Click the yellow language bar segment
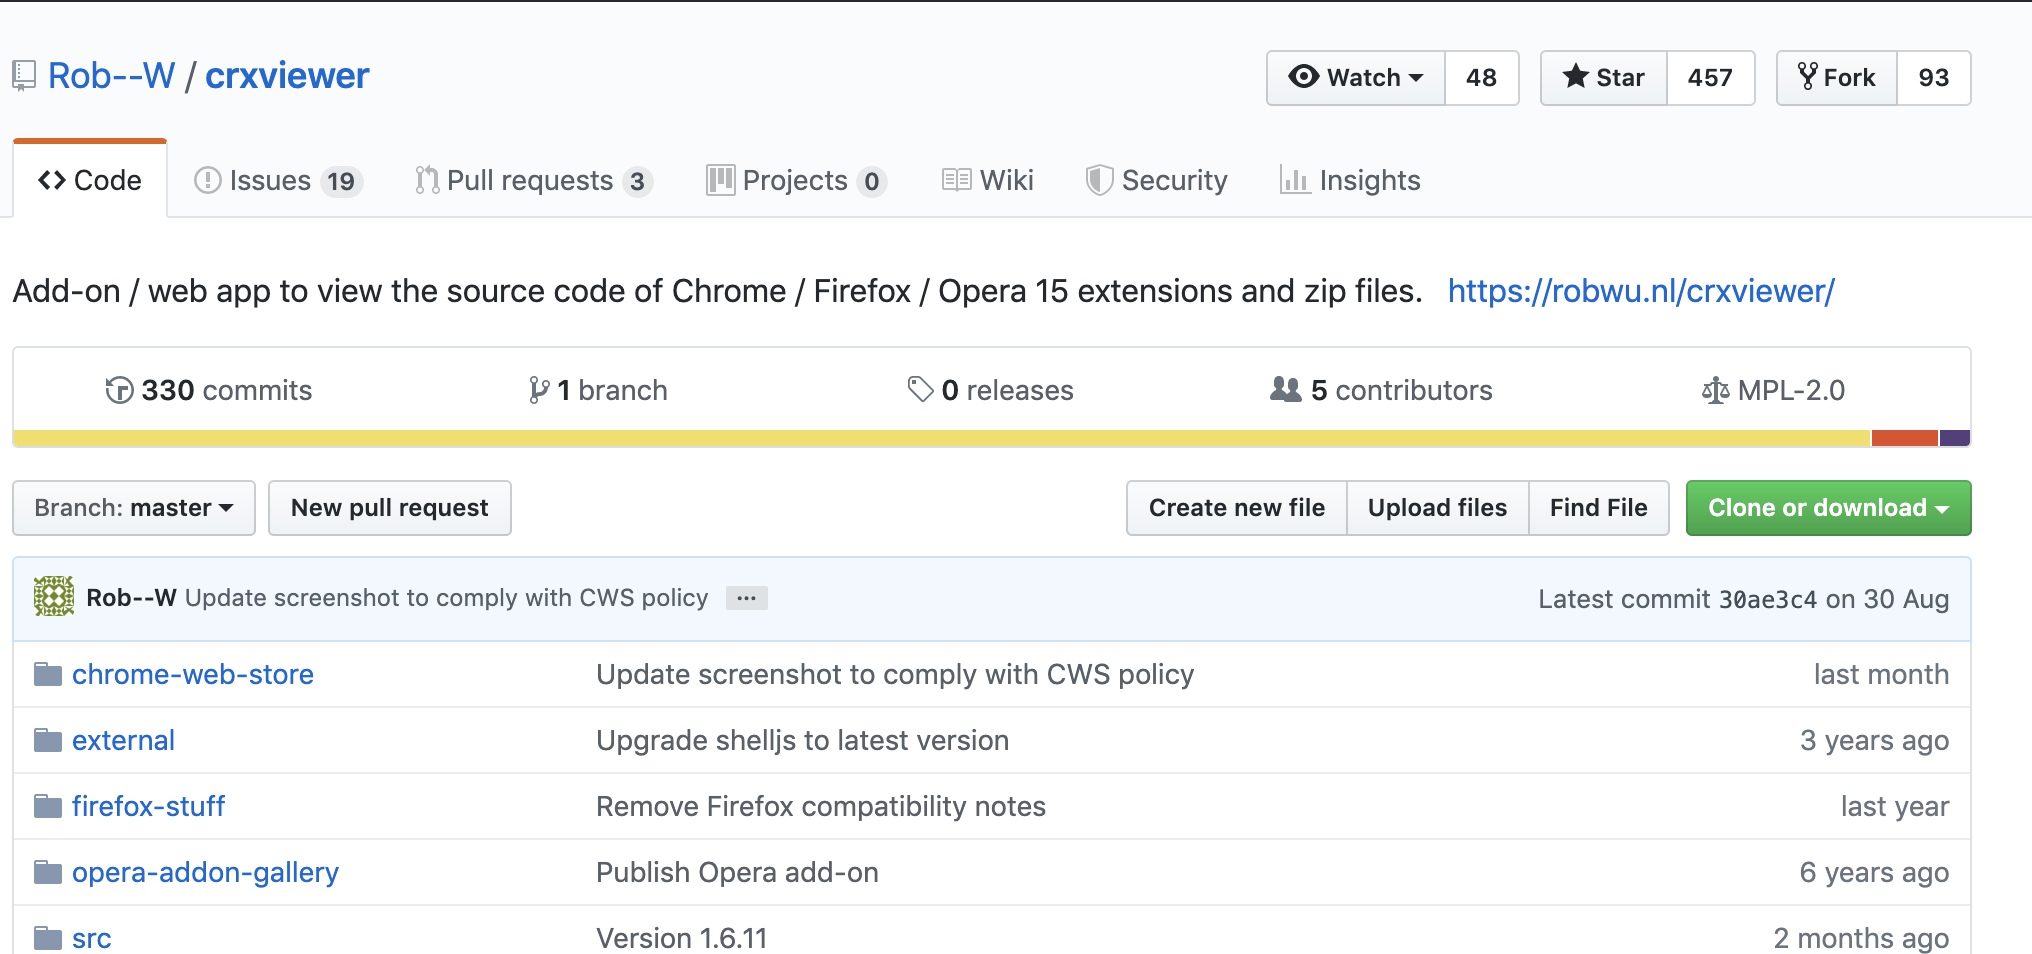 coord(940,438)
